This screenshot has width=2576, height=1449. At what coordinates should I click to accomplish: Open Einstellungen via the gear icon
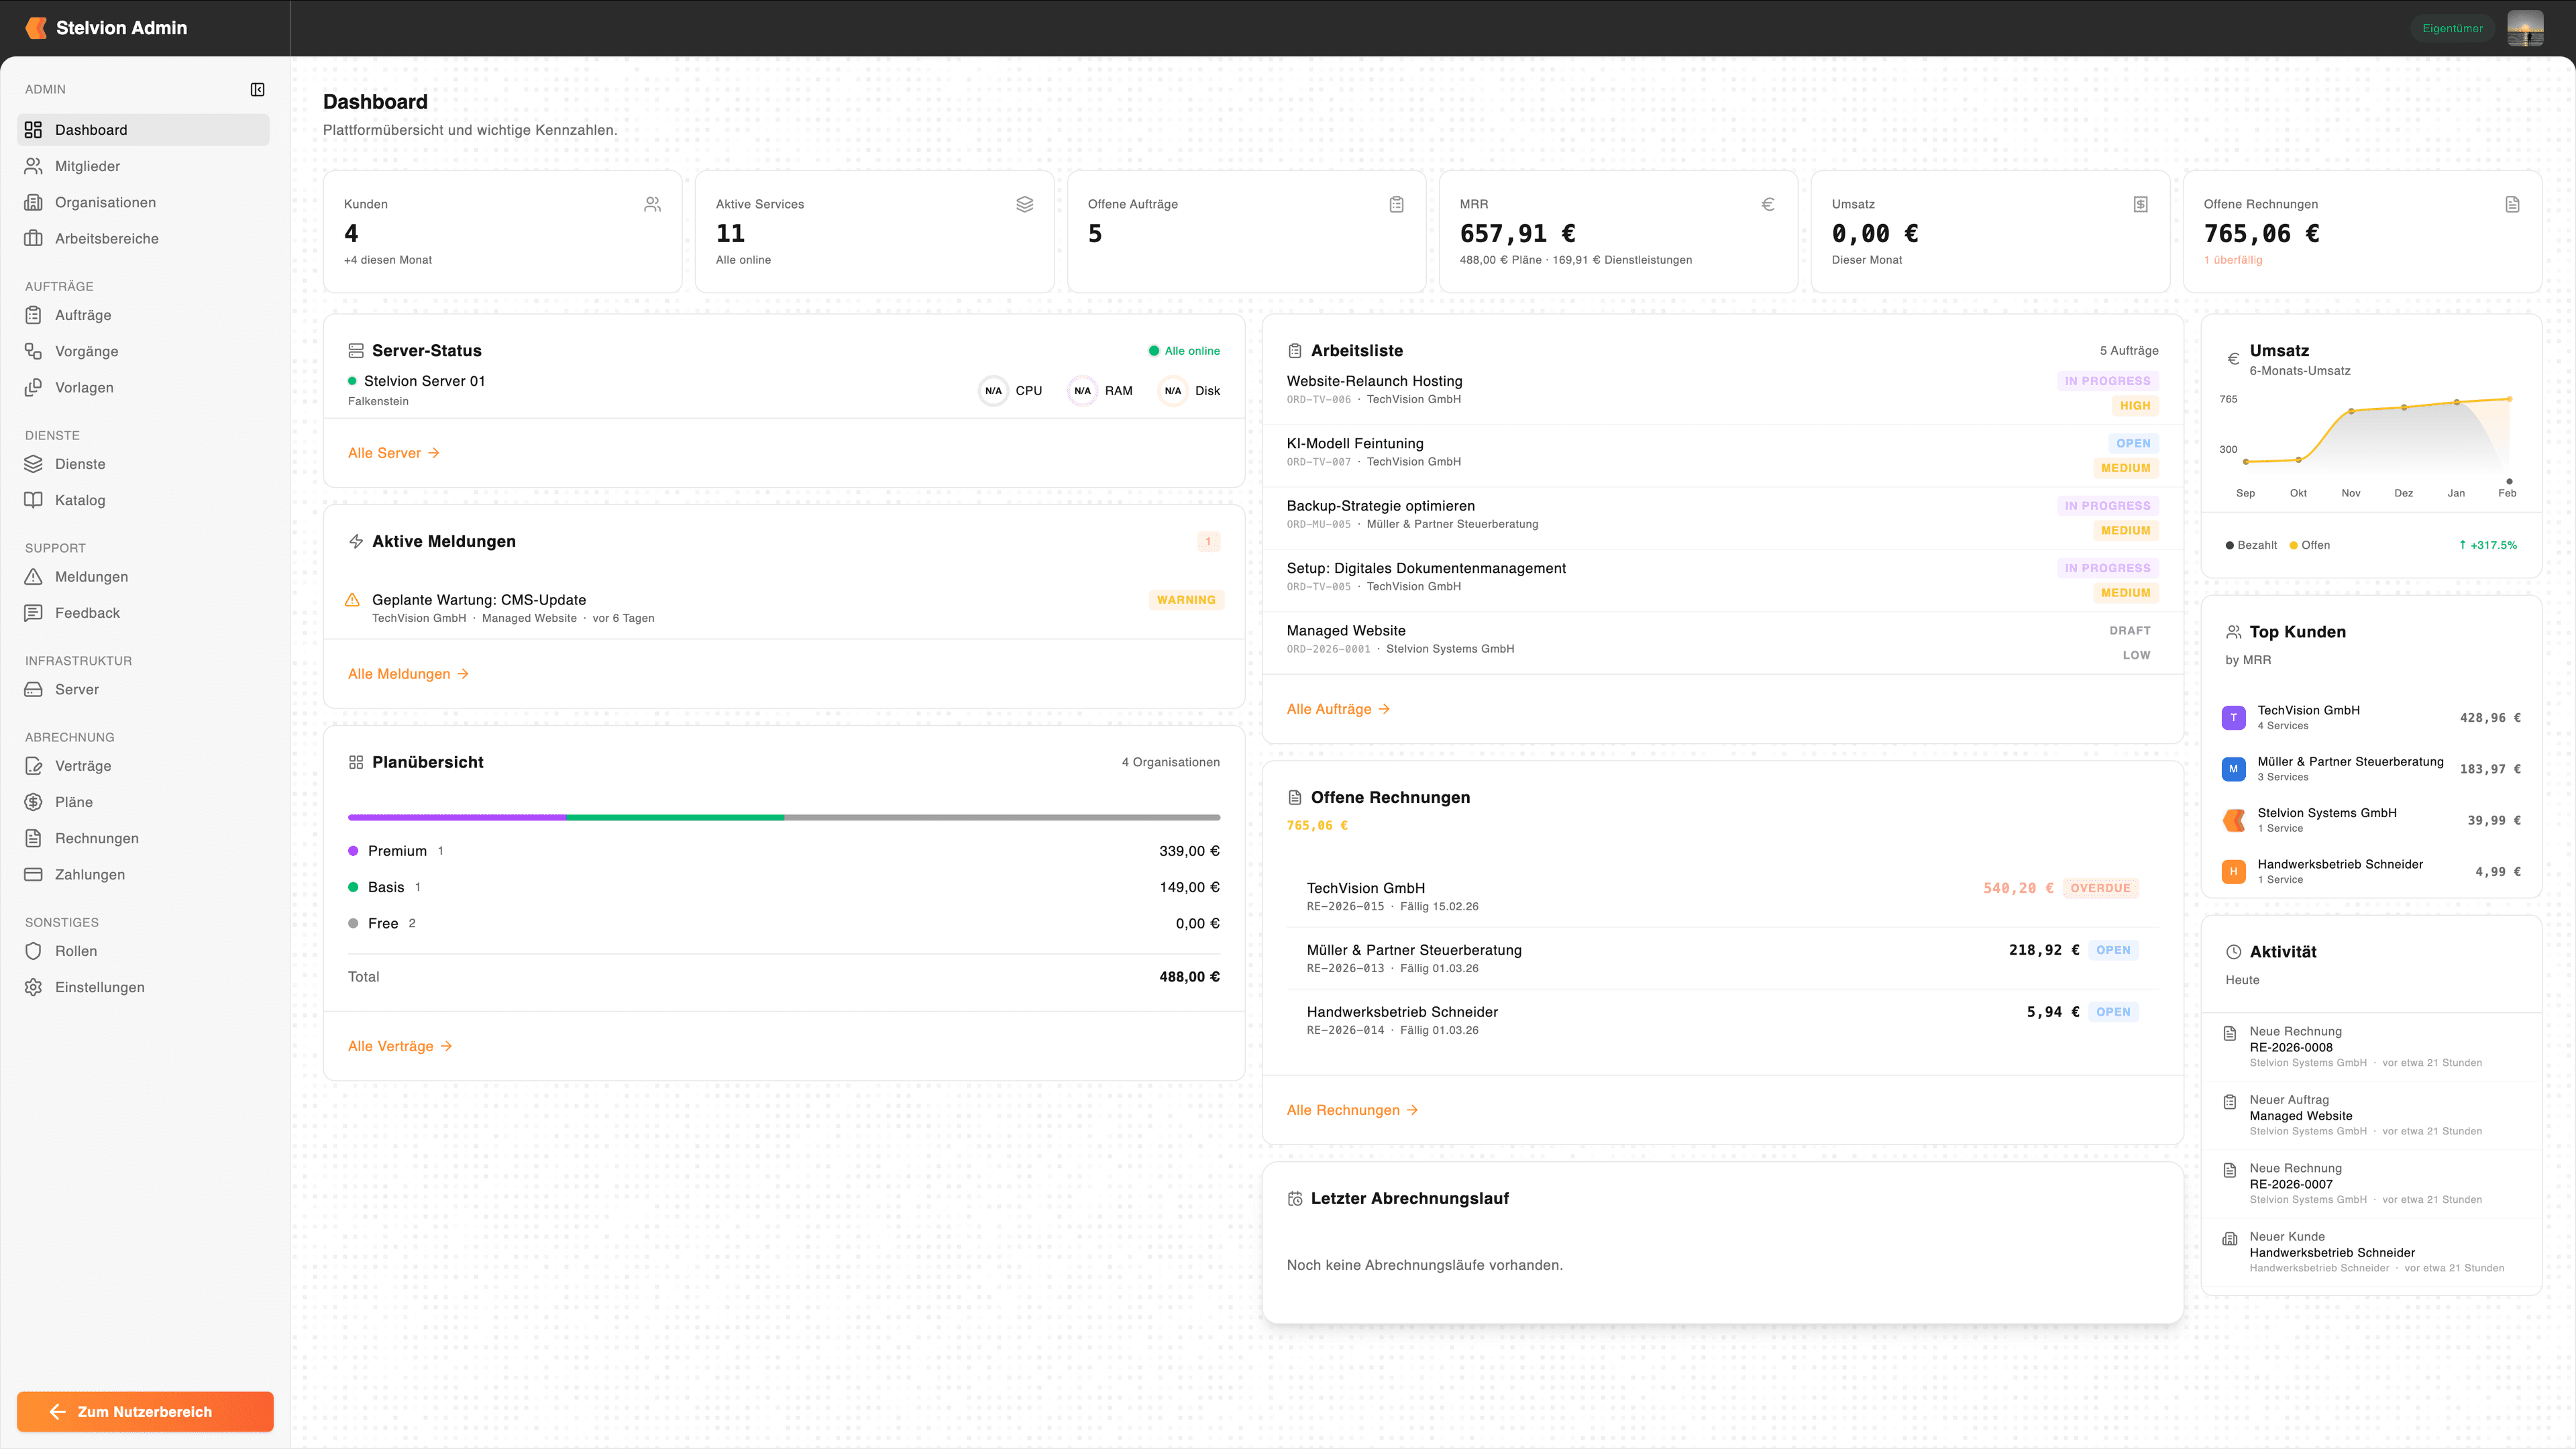(x=33, y=987)
